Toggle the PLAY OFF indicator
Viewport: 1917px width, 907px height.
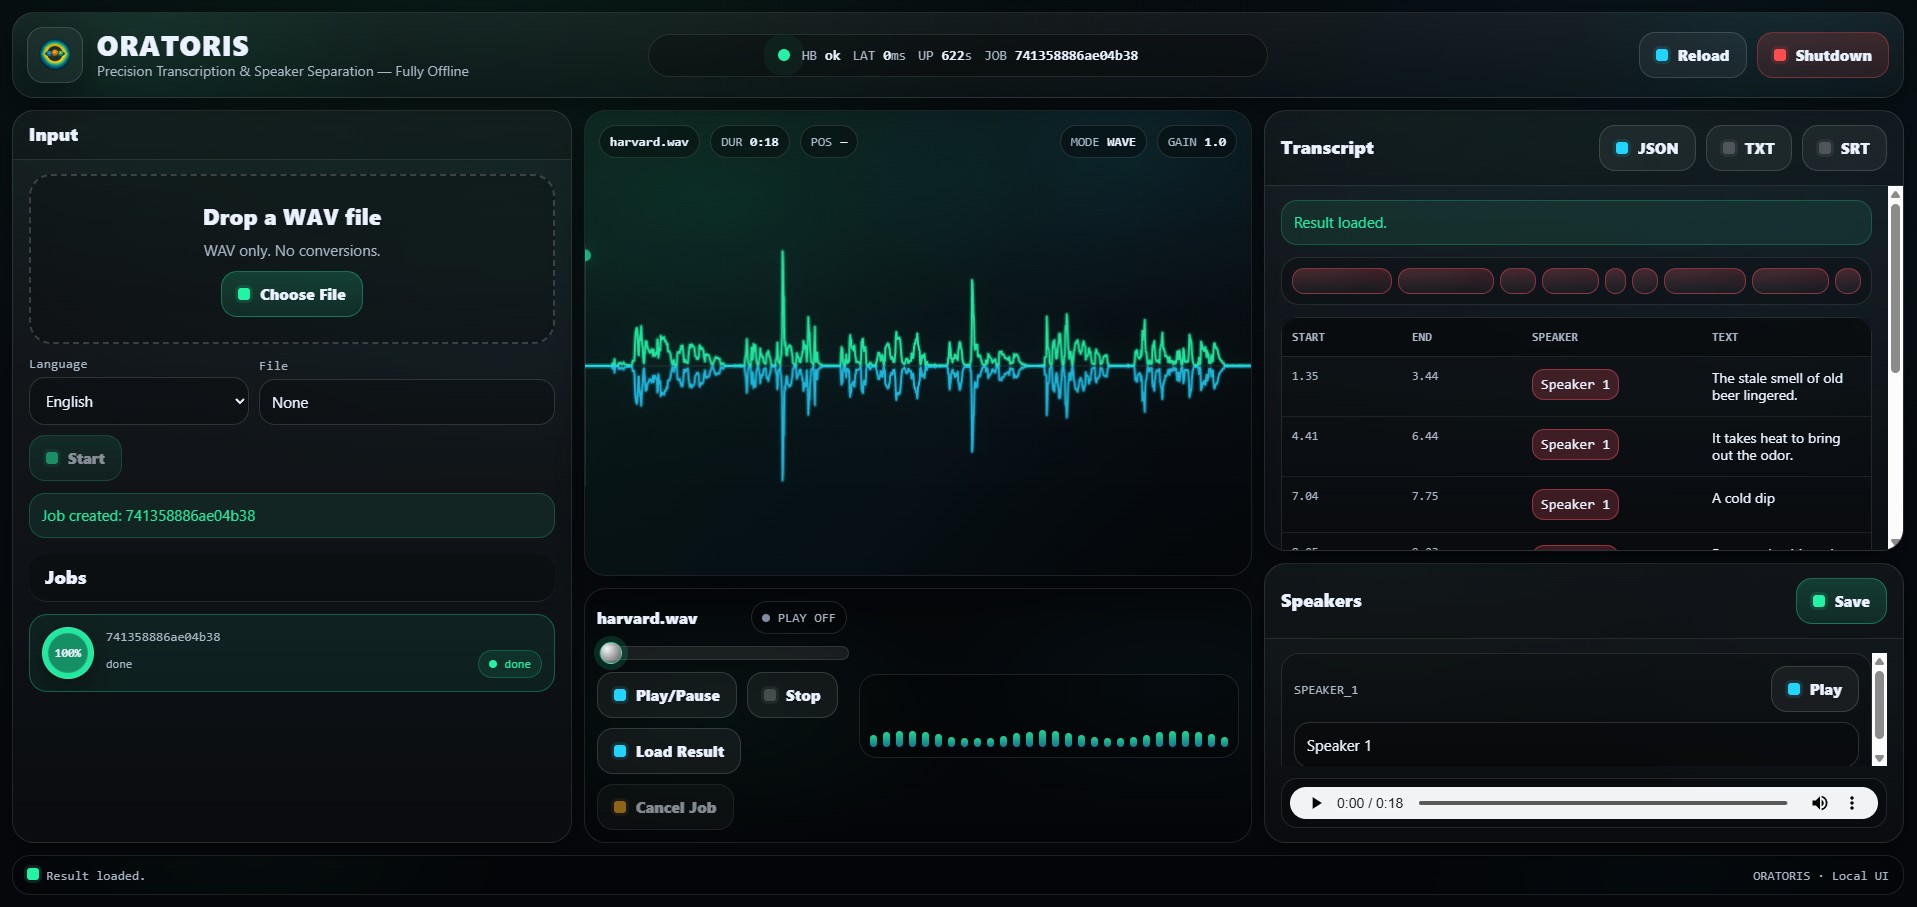pos(798,618)
